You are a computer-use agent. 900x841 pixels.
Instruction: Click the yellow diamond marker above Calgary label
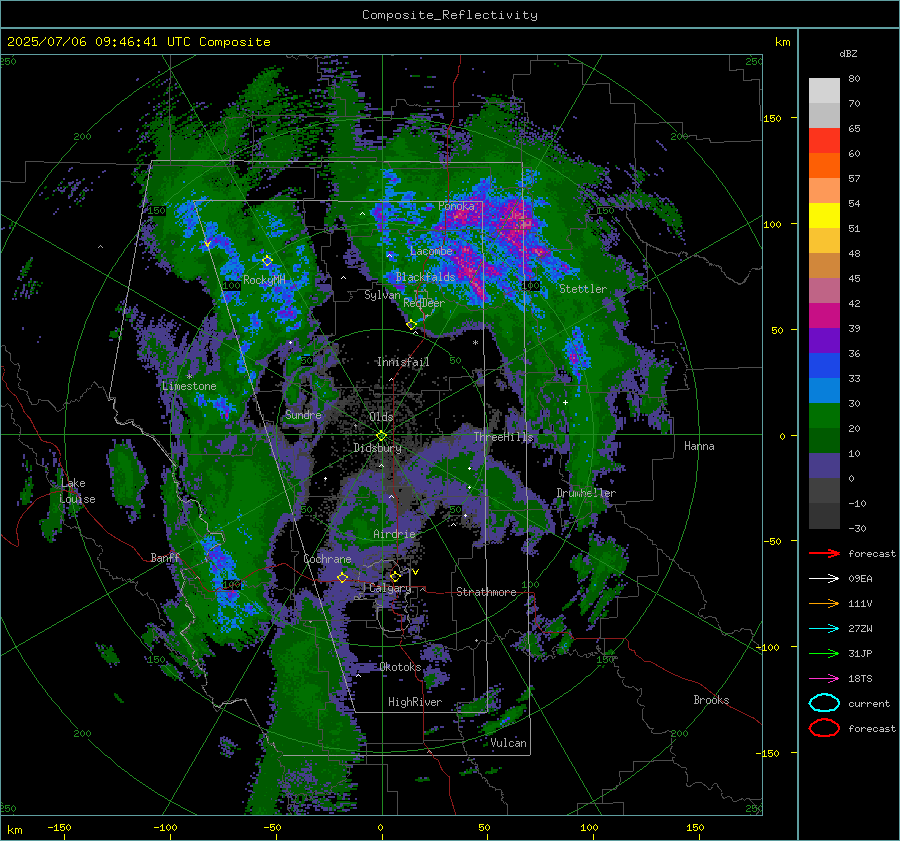point(395,576)
